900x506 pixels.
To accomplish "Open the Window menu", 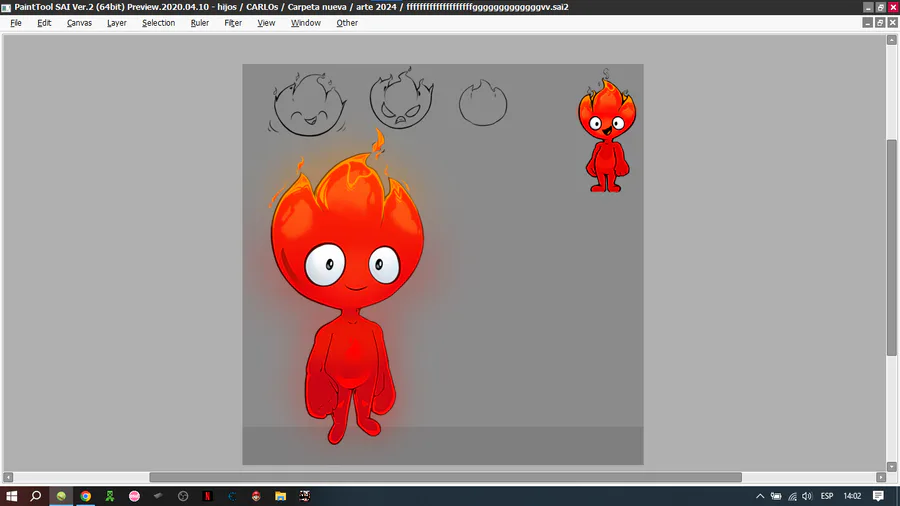I will click(305, 23).
